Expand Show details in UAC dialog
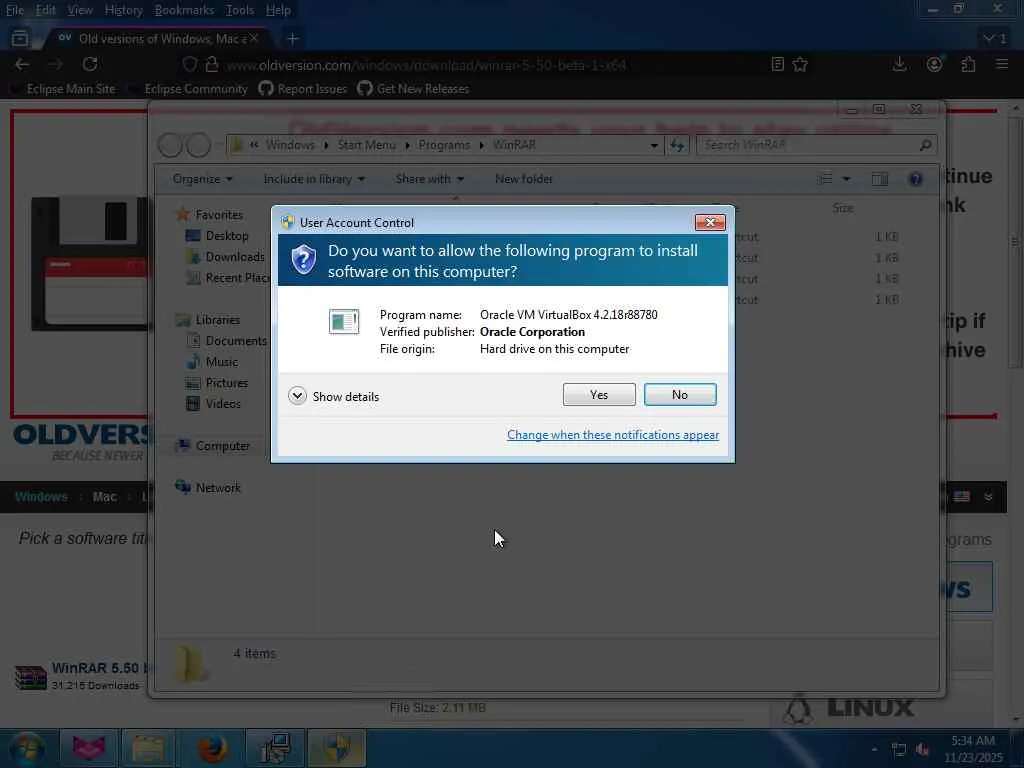 (x=334, y=396)
